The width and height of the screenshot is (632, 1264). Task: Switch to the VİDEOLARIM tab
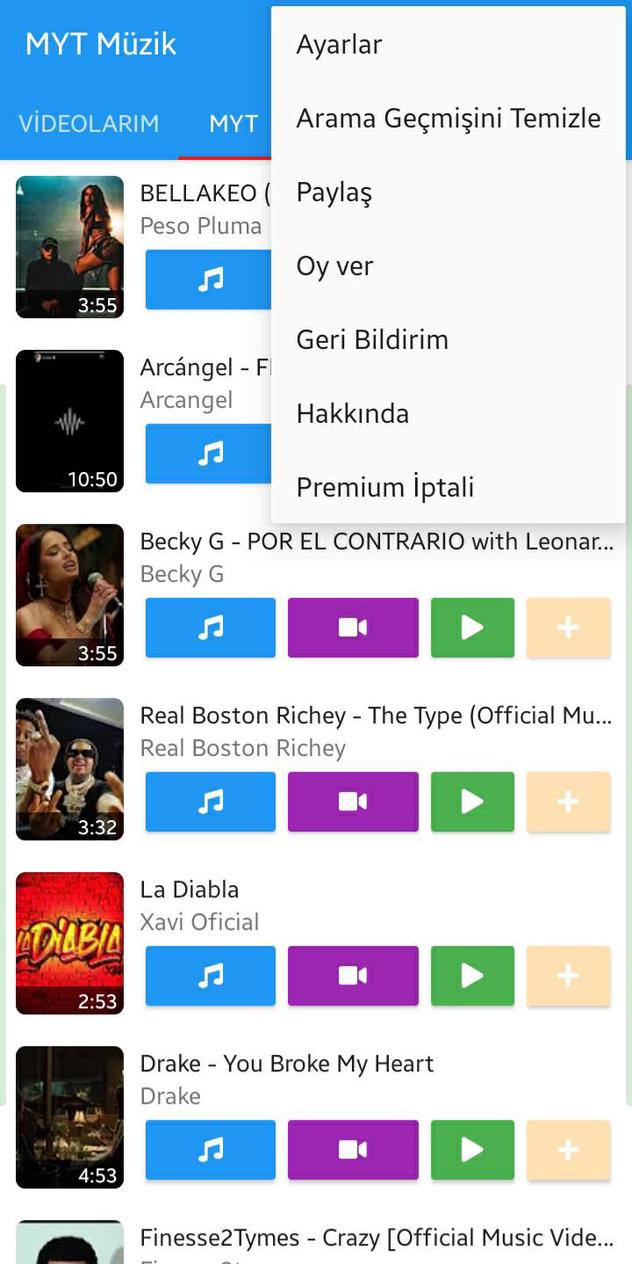pyautogui.click(x=88, y=123)
